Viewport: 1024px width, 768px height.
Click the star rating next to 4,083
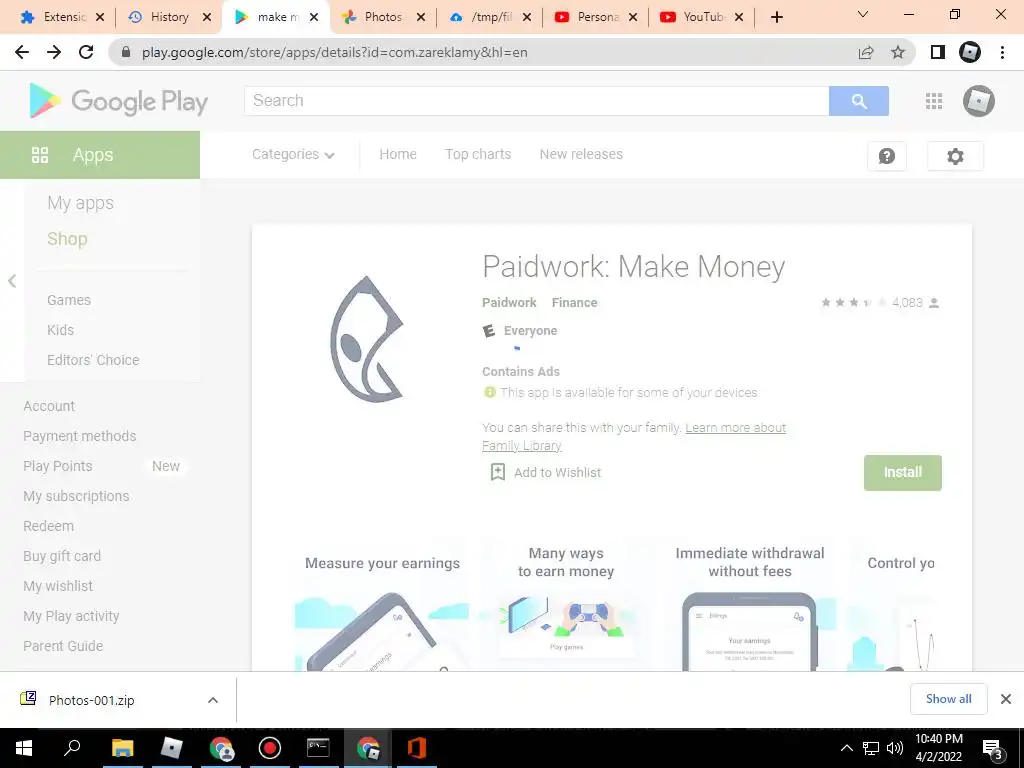pyautogui.click(x=854, y=302)
